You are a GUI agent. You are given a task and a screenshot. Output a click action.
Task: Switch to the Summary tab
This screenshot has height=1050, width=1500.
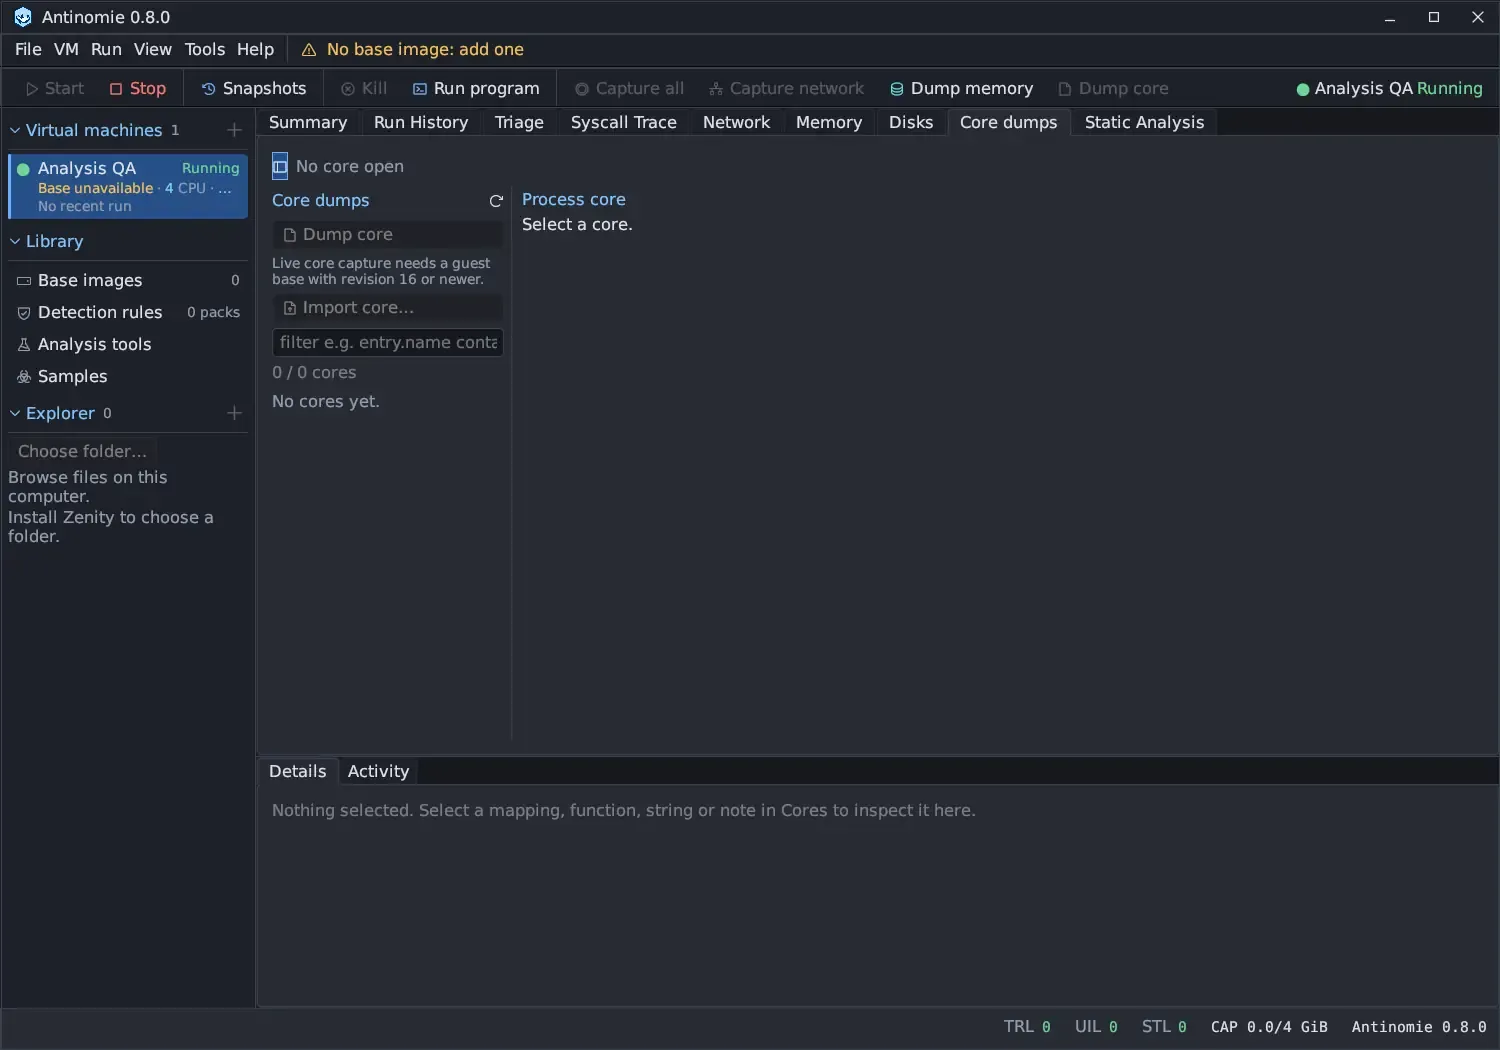pyautogui.click(x=308, y=122)
